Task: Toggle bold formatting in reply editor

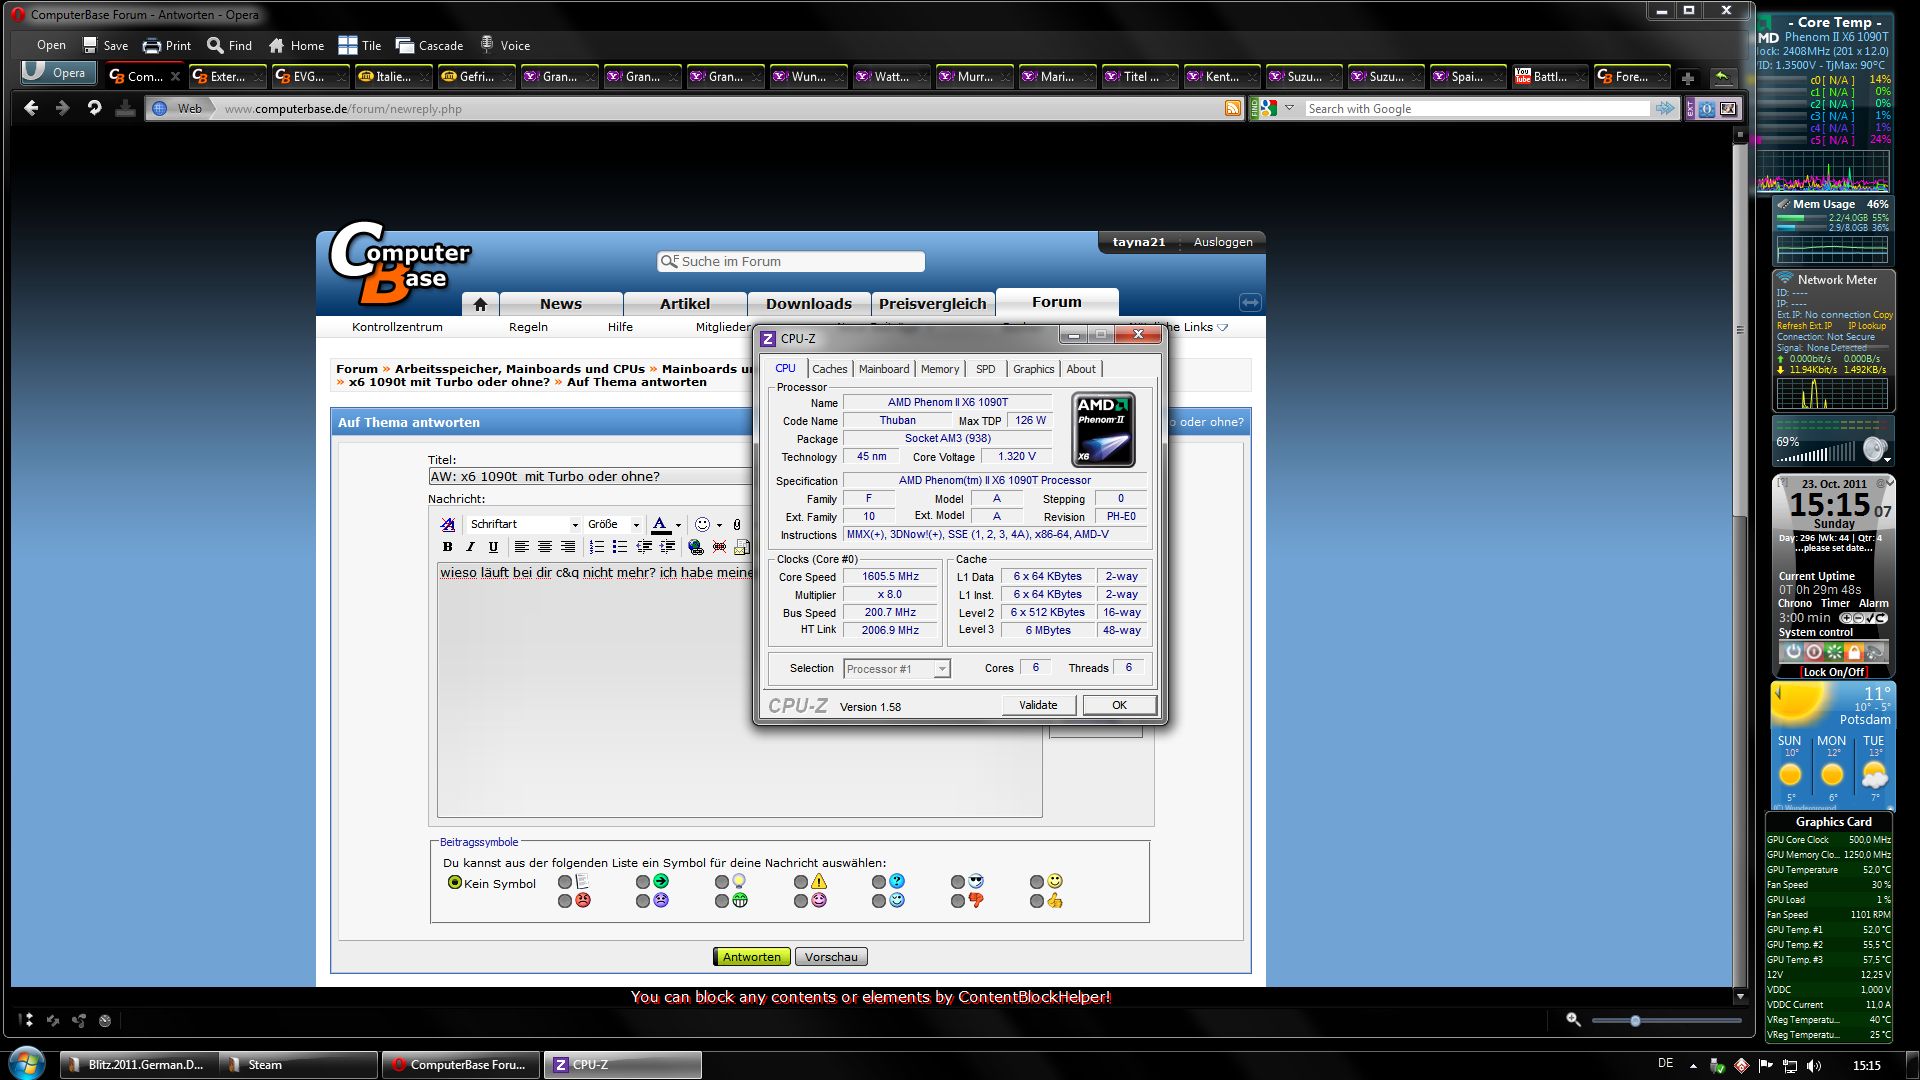Action: [x=447, y=547]
